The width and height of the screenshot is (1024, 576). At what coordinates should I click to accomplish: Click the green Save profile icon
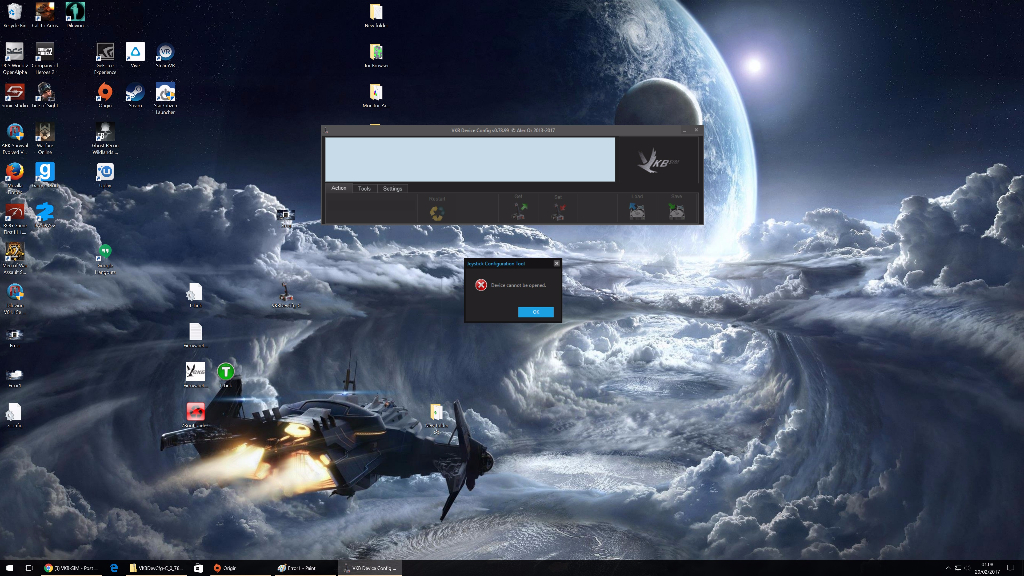[677, 210]
